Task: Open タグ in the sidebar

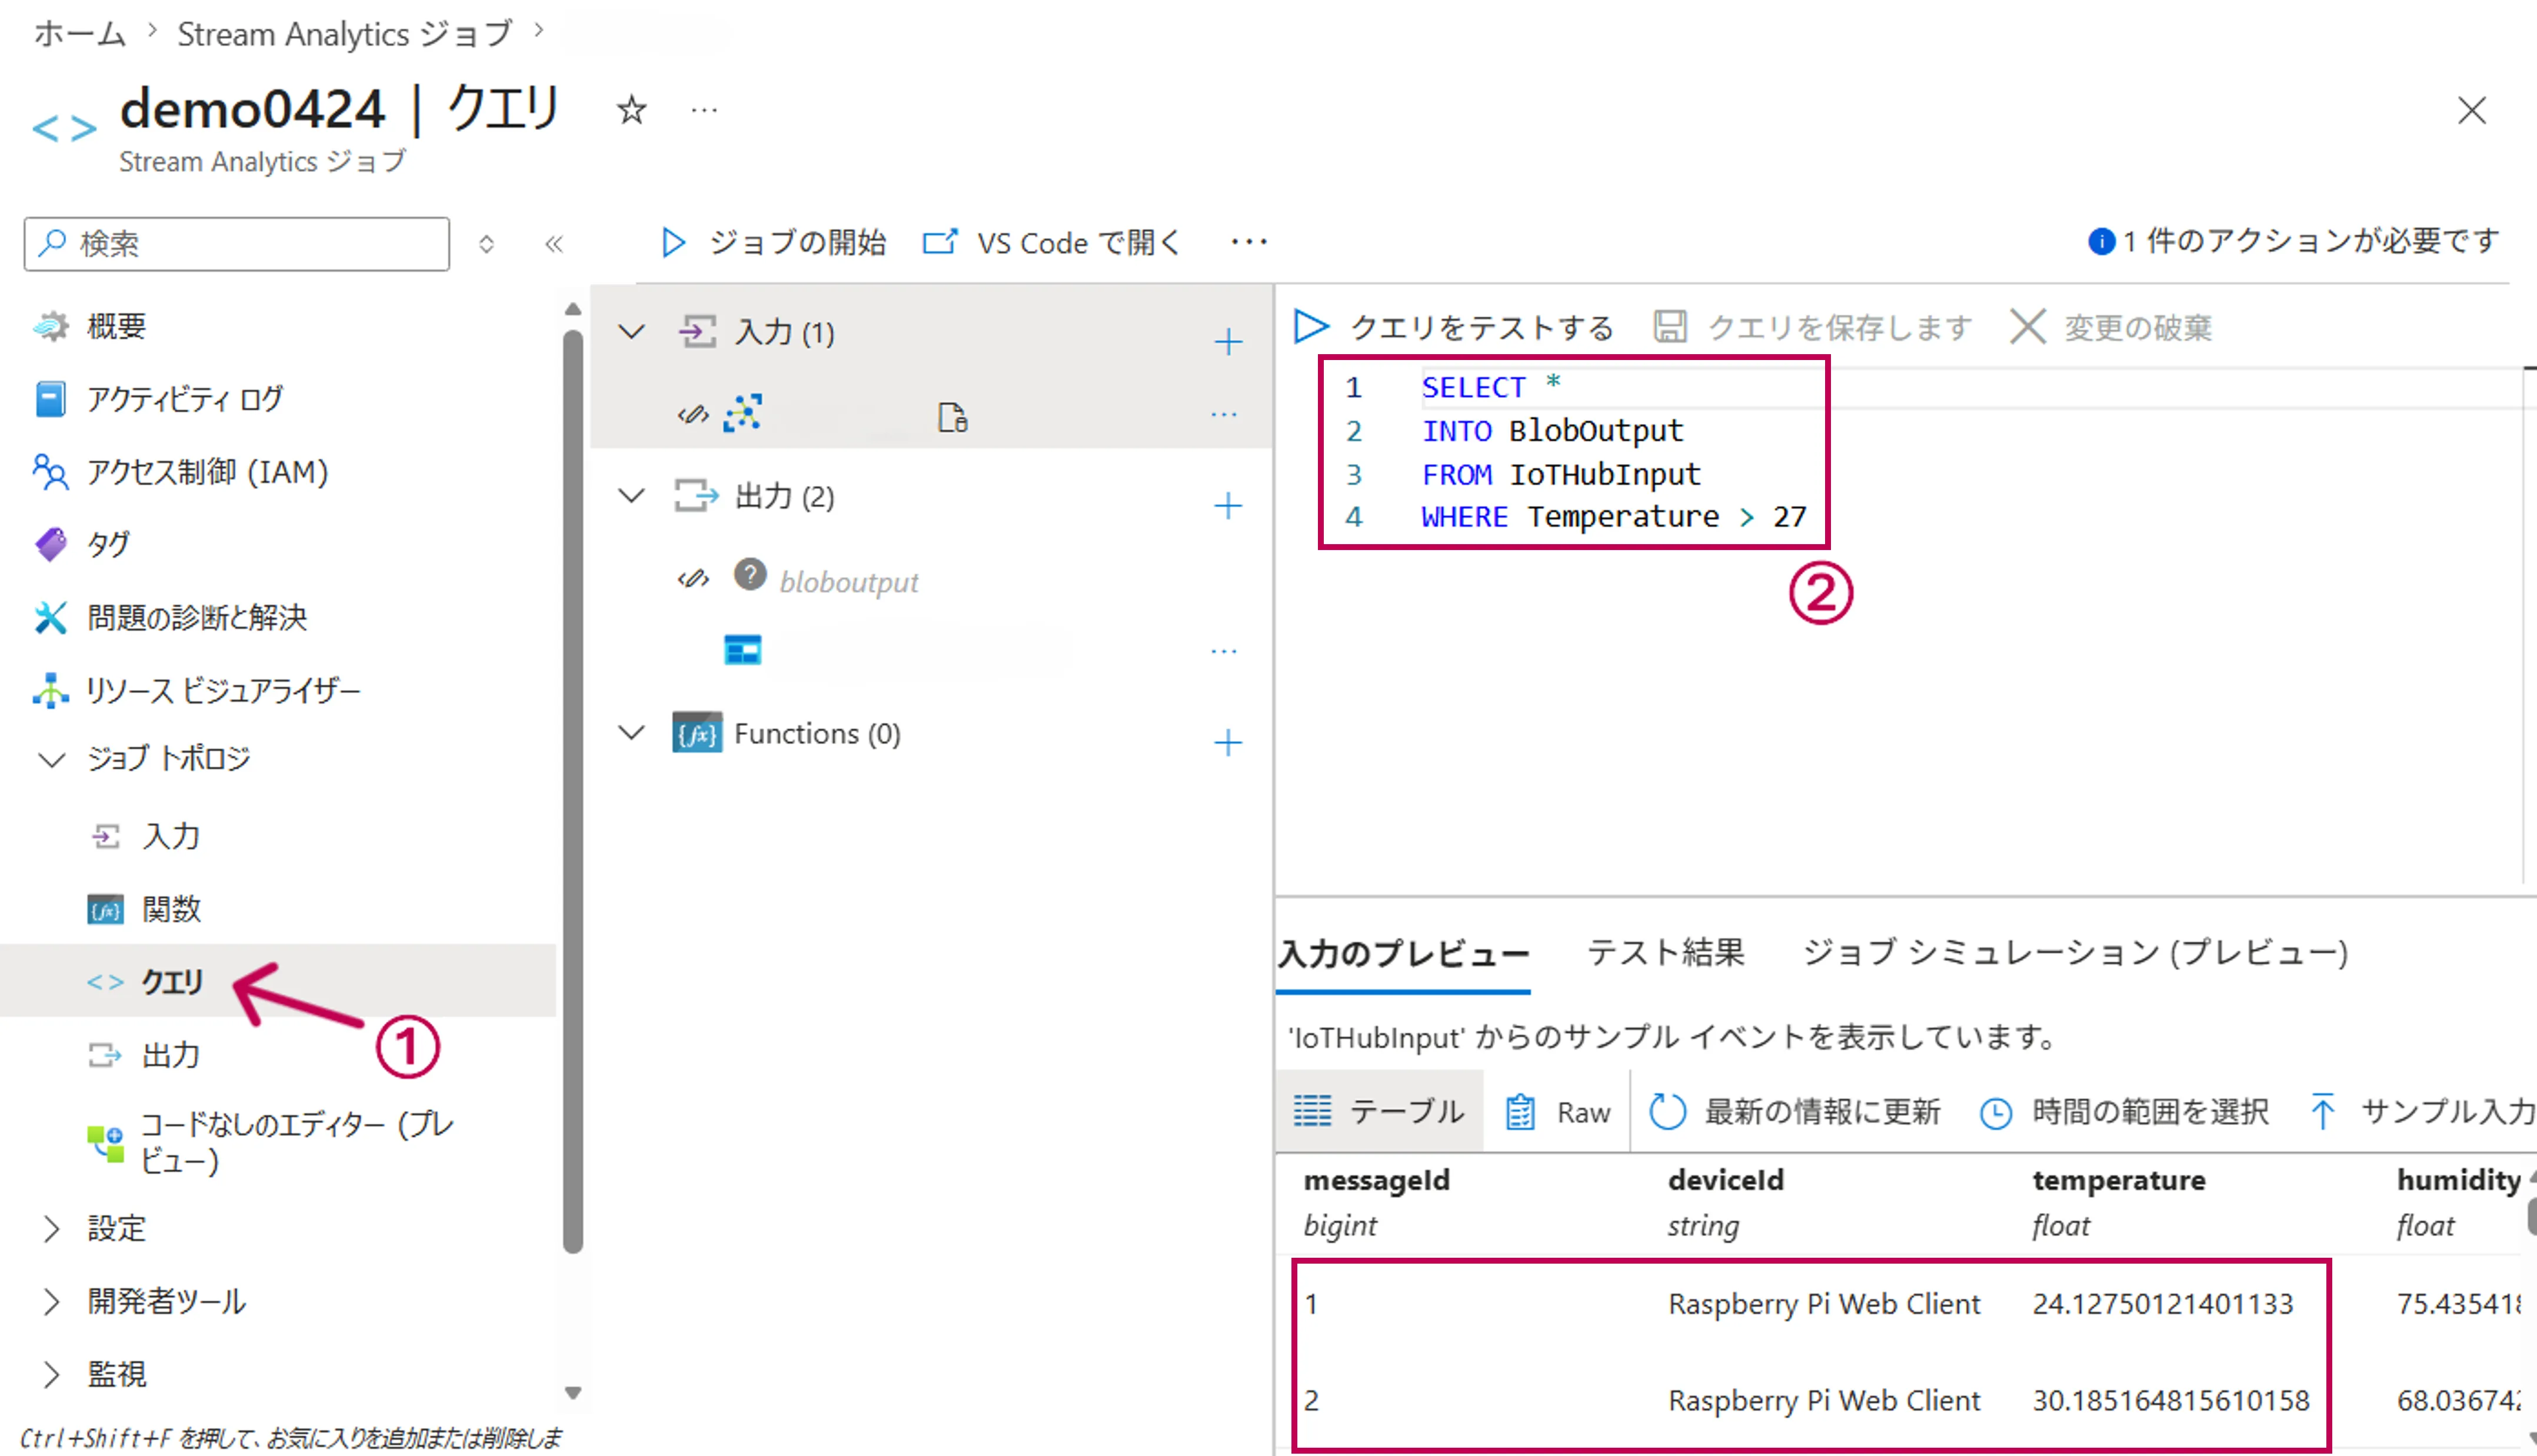Action: click(x=81, y=545)
